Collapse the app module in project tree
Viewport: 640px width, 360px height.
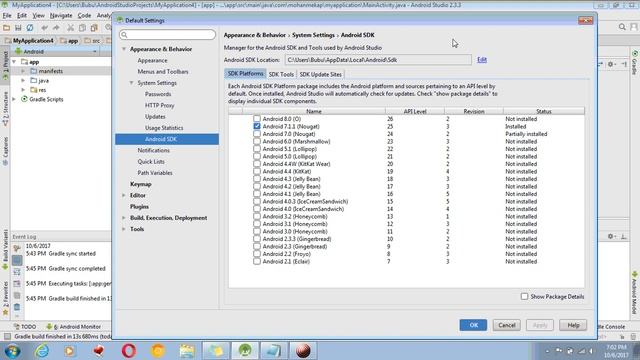point(14,62)
